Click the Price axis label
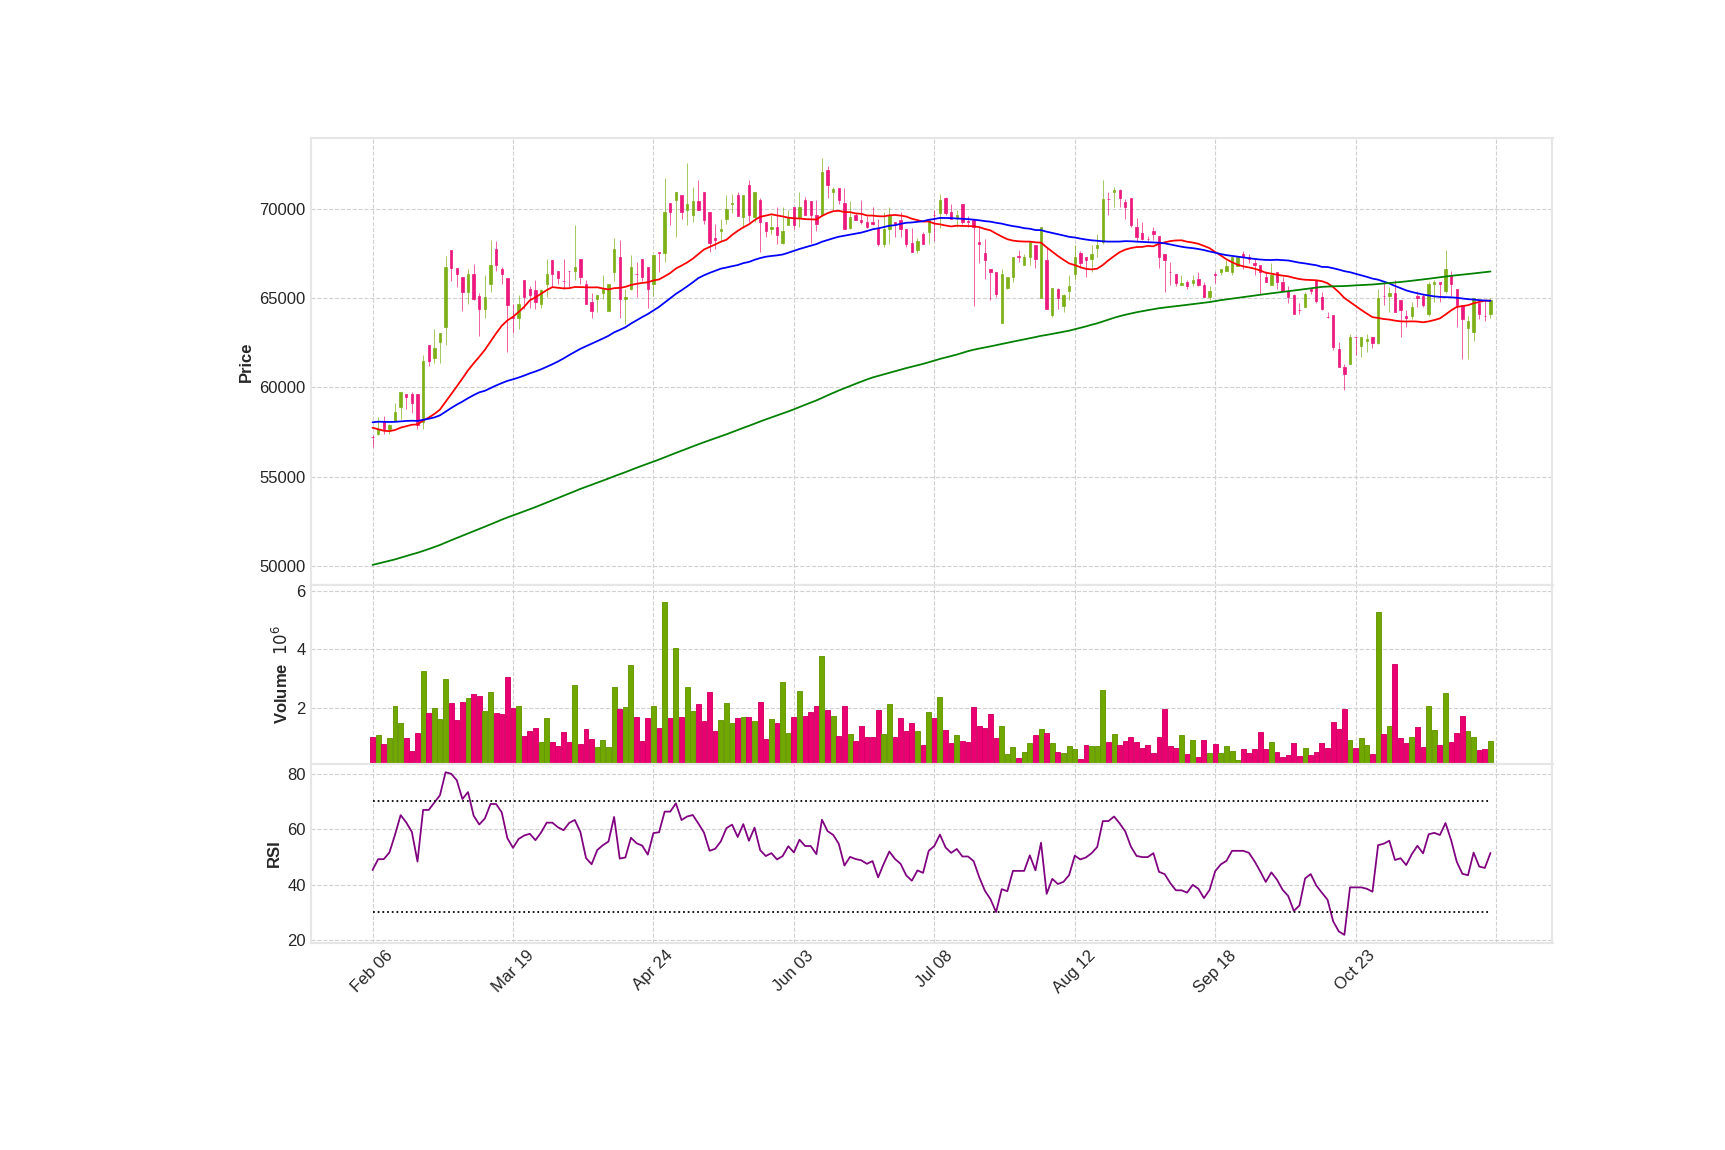The width and height of the screenshot is (1725, 1150). pyautogui.click(x=245, y=364)
